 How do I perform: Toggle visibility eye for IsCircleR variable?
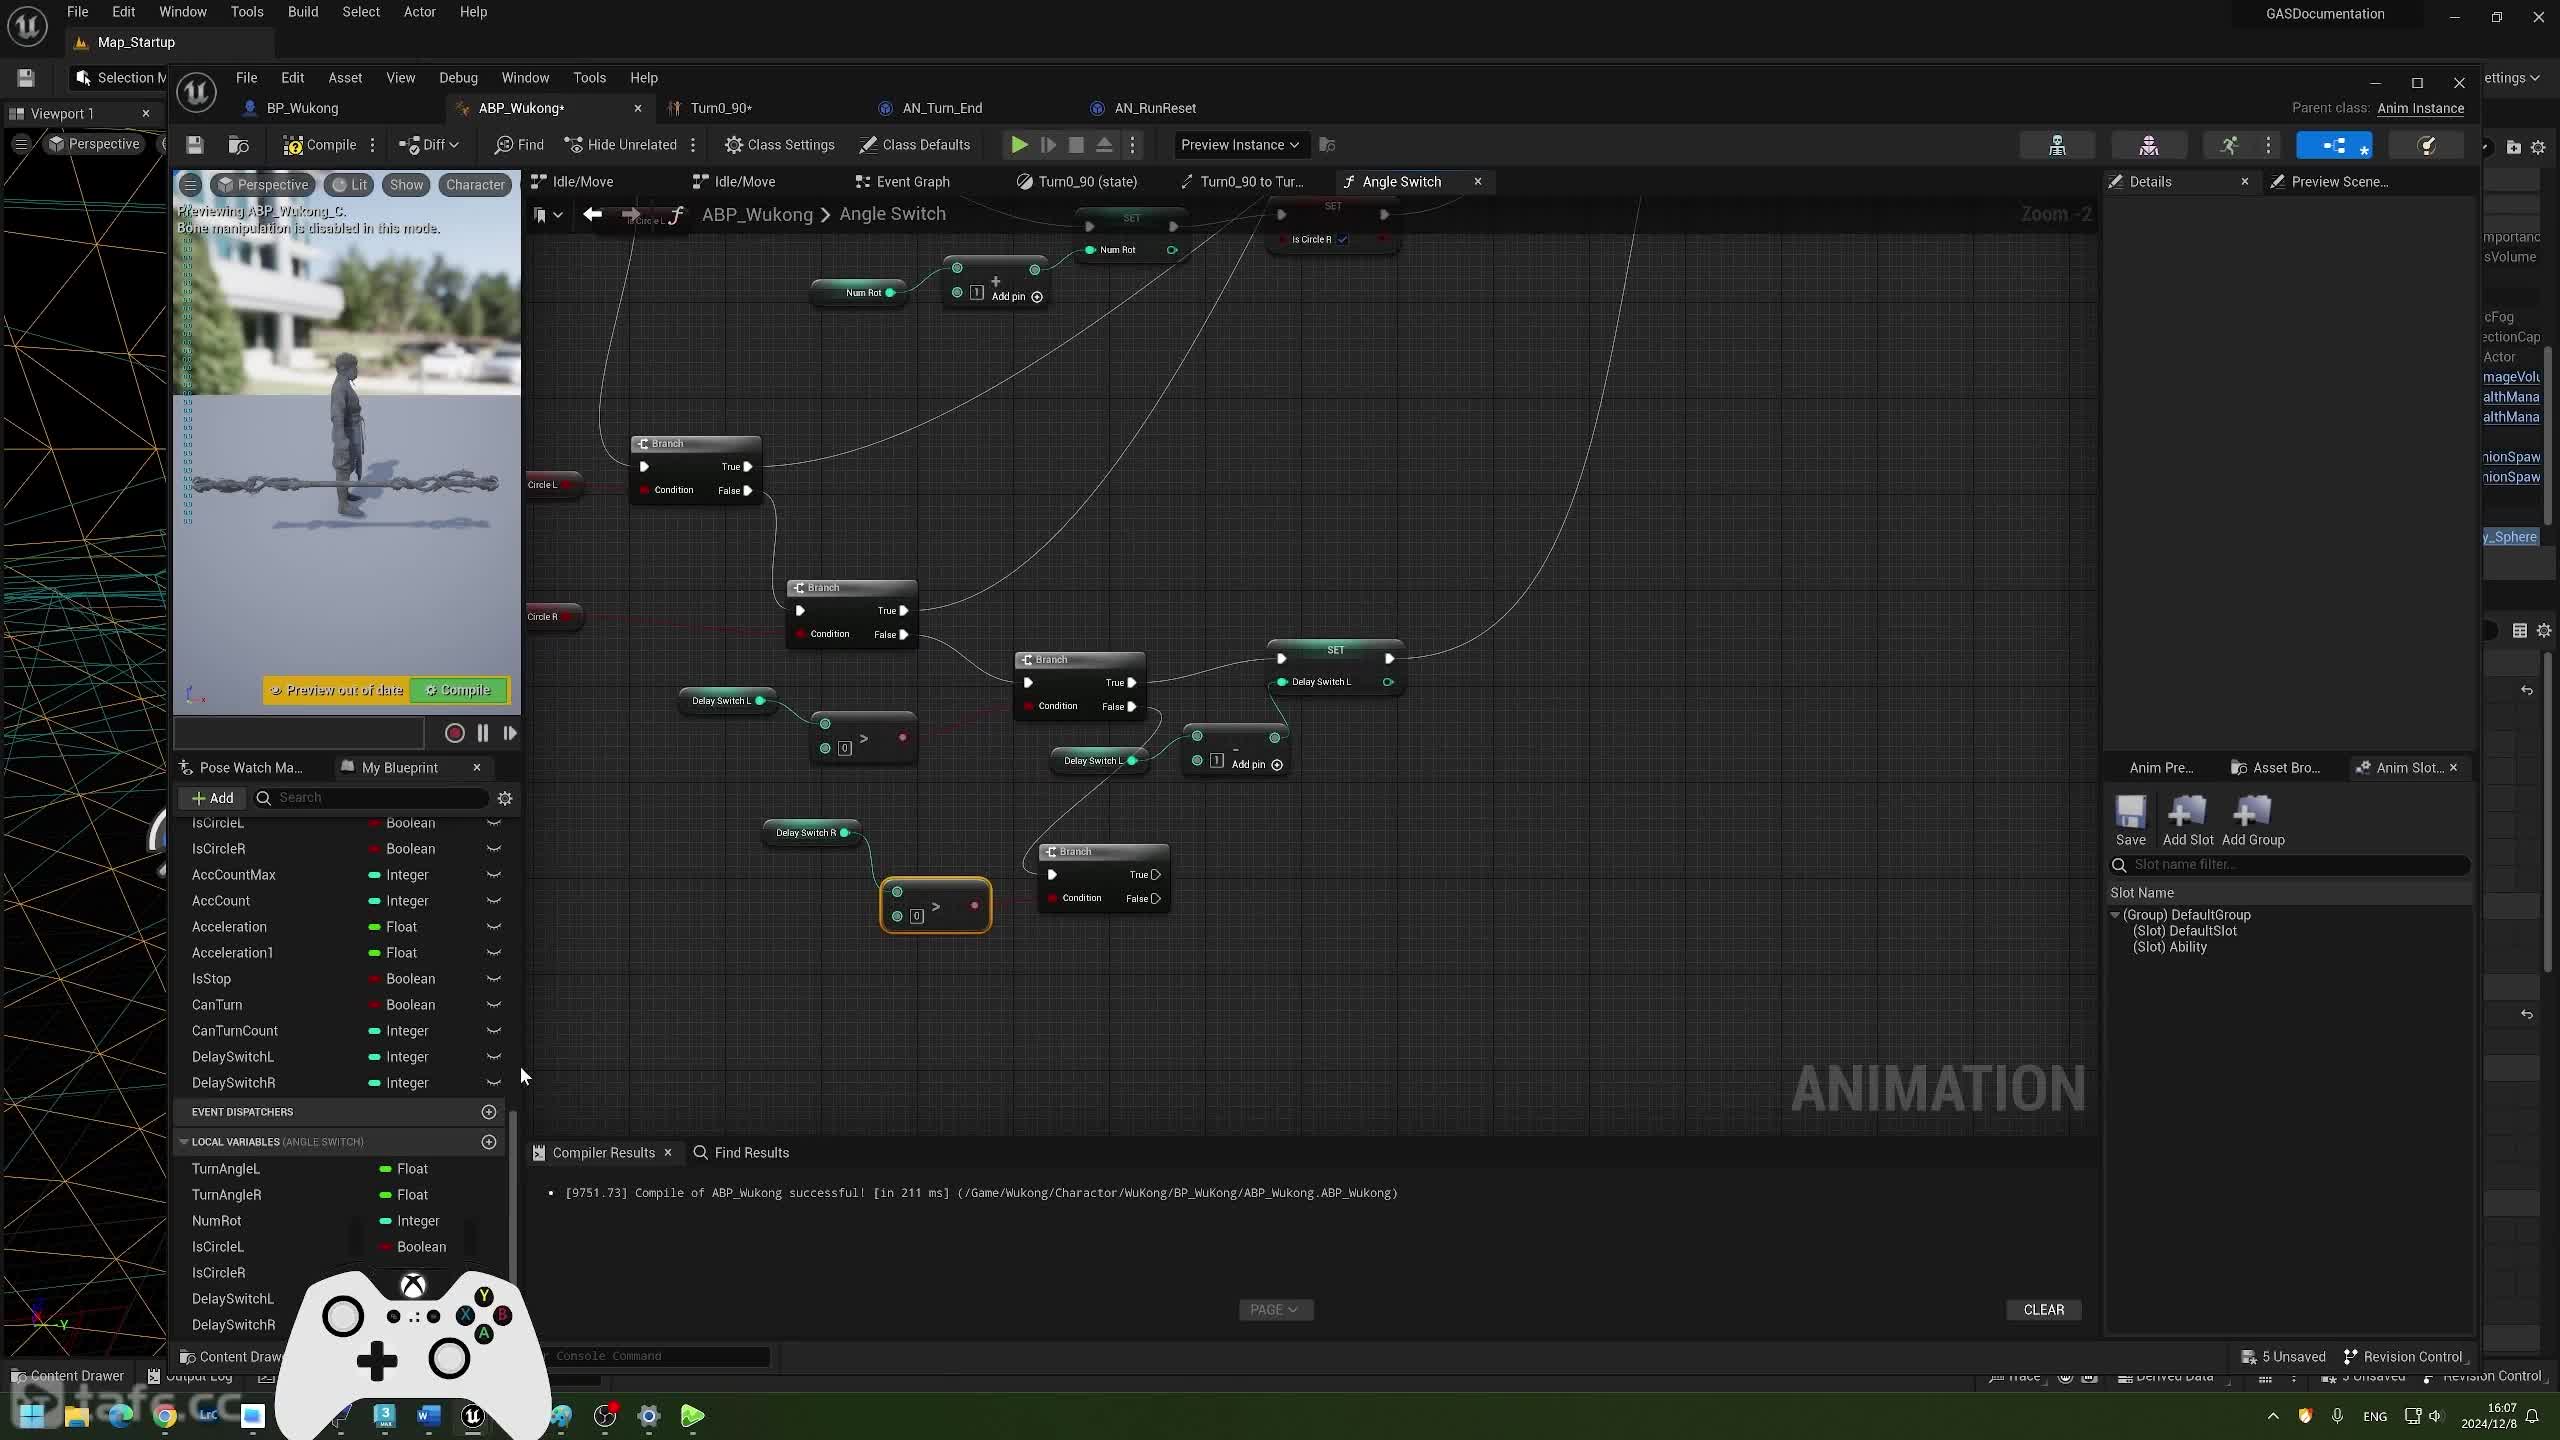point(494,849)
